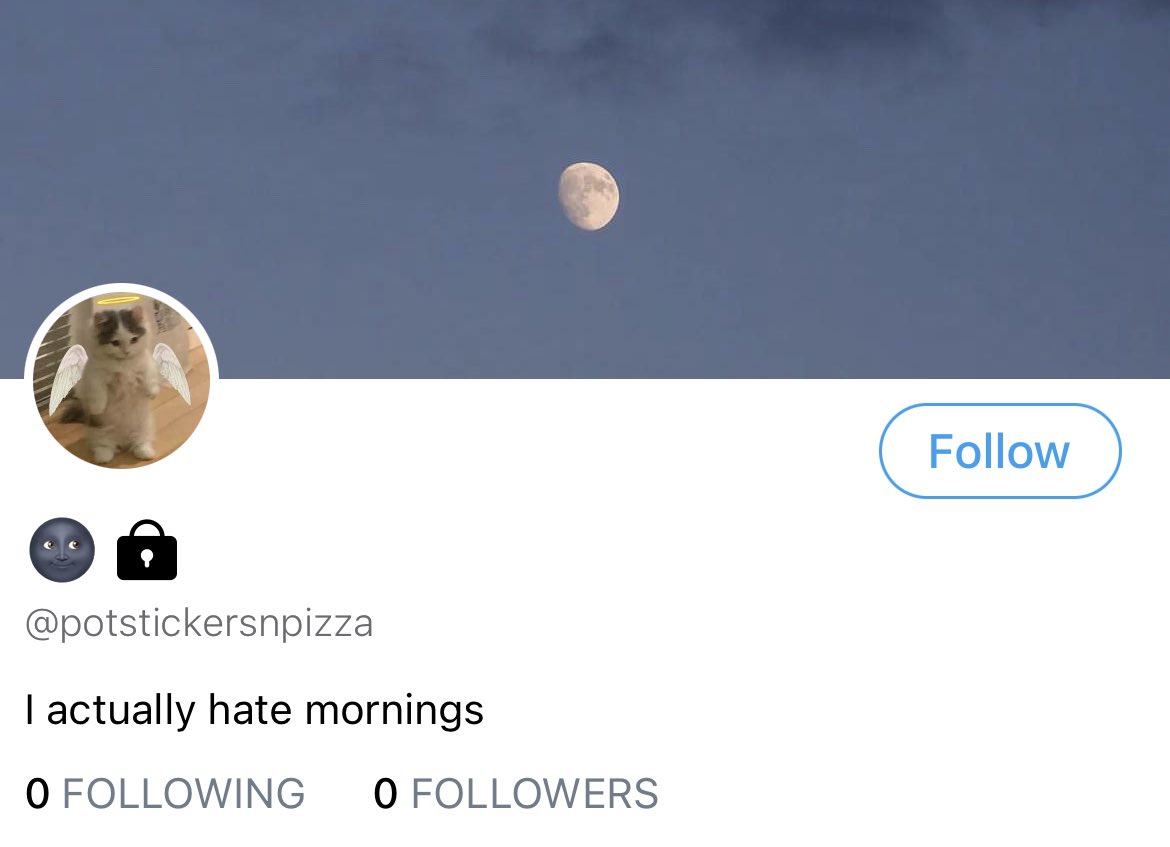
Task: Tap the halo above the kitten avatar
Action: [119, 299]
